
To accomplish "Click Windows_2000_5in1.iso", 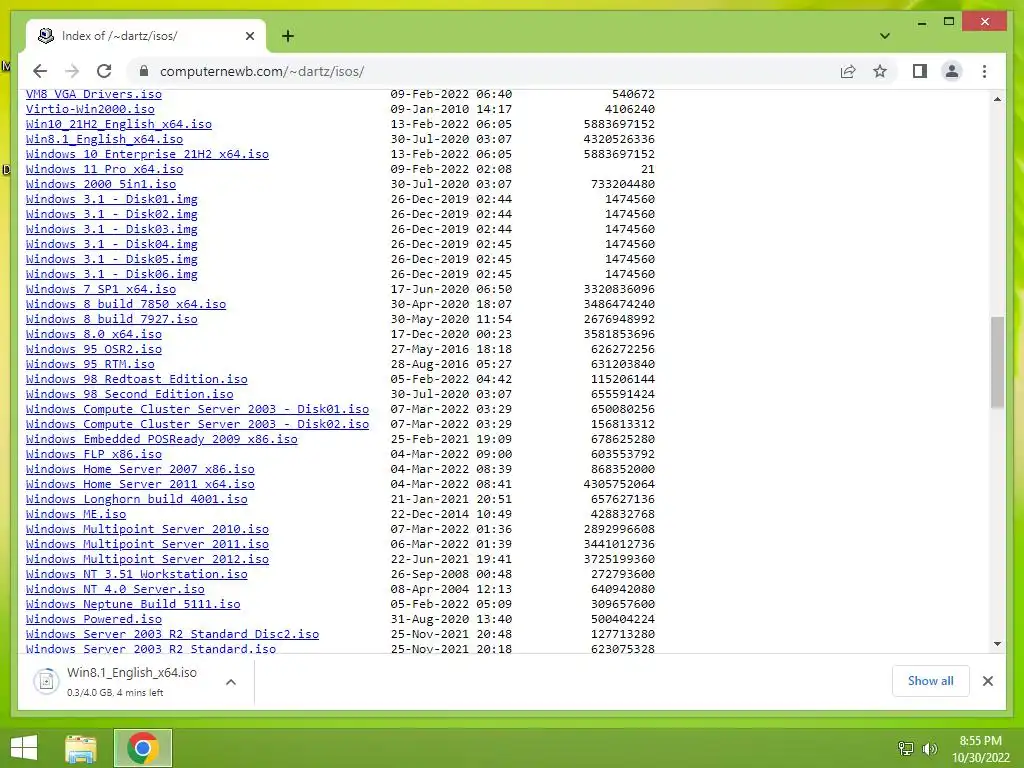I will [x=101, y=184].
